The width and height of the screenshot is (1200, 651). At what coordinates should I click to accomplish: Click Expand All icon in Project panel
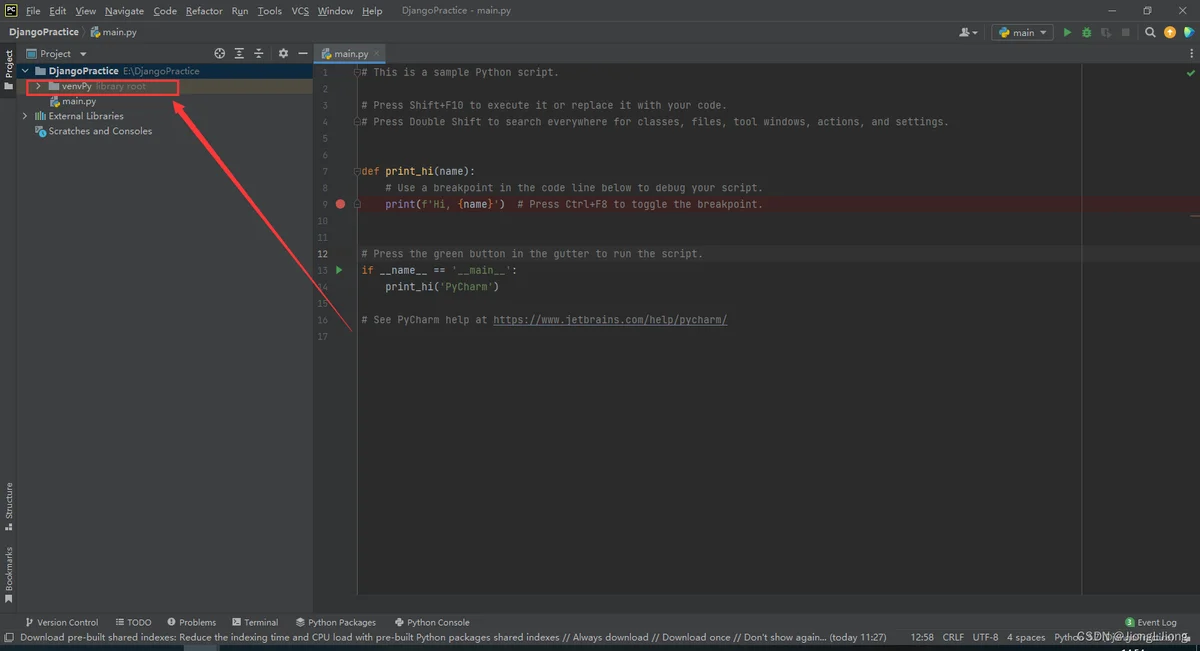(x=239, y=53)
